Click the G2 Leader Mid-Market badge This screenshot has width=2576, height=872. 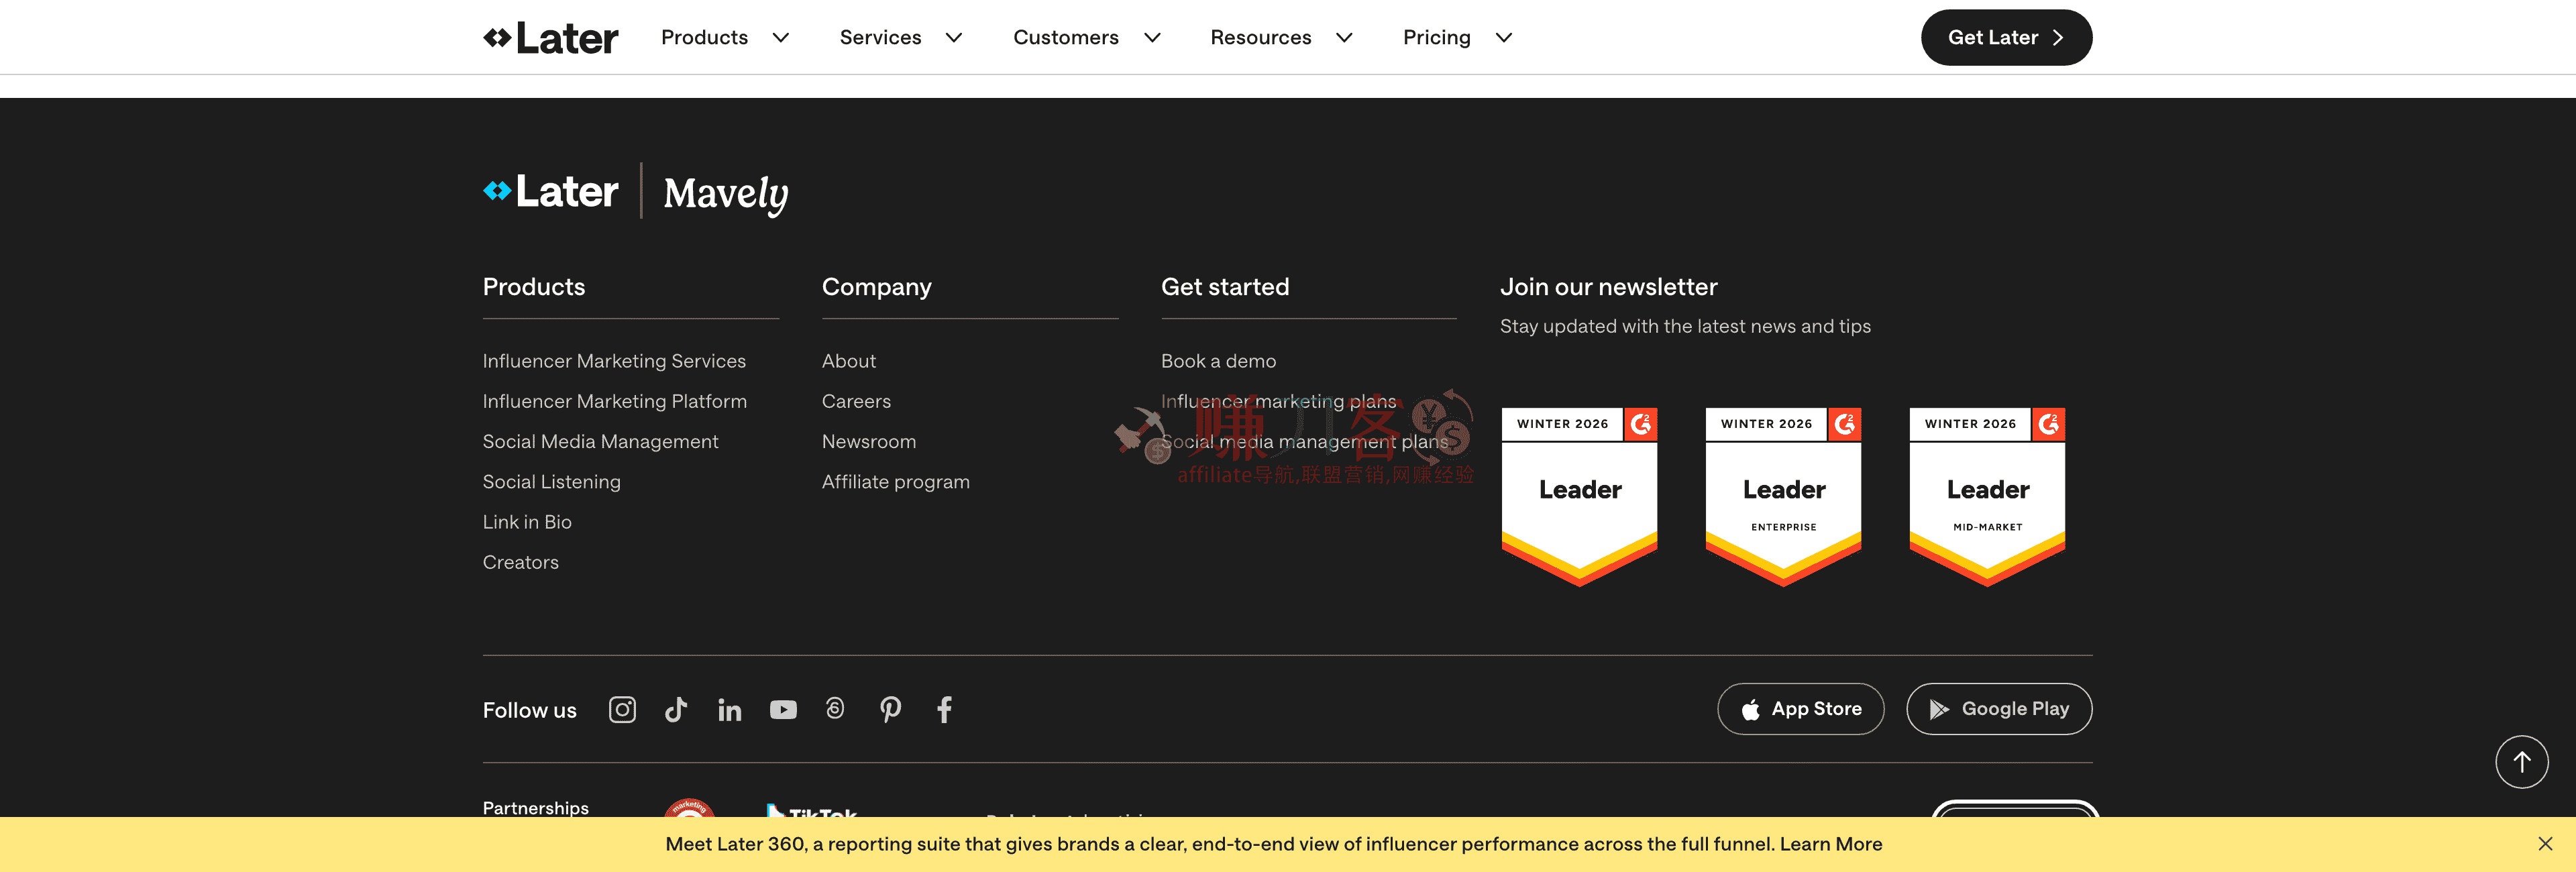pyautogui.click(x=1988, y=497)
